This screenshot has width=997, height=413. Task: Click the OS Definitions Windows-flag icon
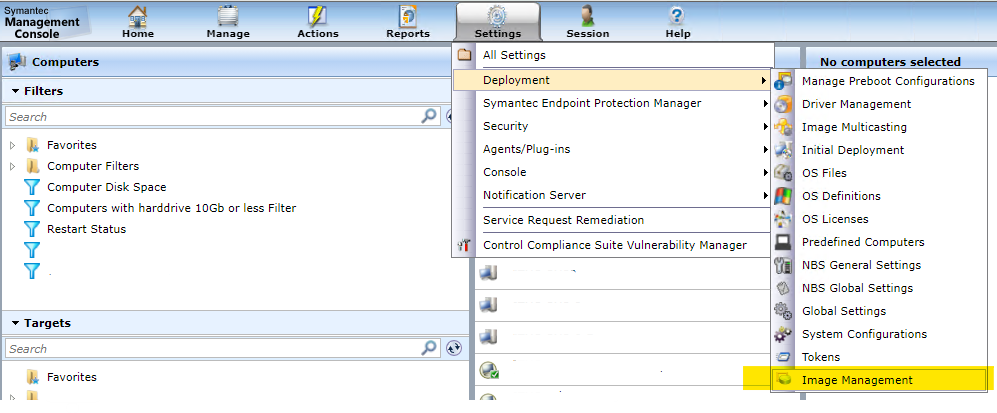click(783, 196)
